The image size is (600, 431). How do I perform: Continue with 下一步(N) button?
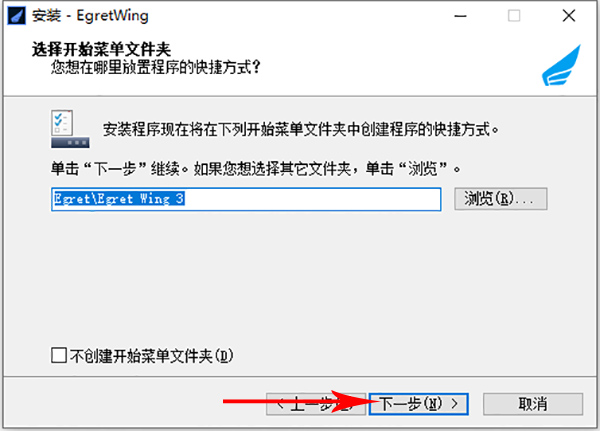[419, 404]
